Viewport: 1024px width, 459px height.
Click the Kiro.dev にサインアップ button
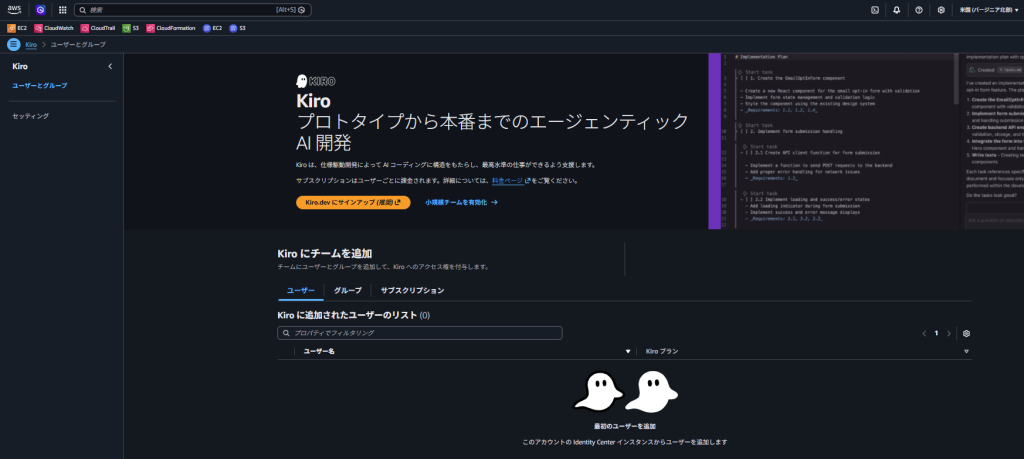(353, 202)
